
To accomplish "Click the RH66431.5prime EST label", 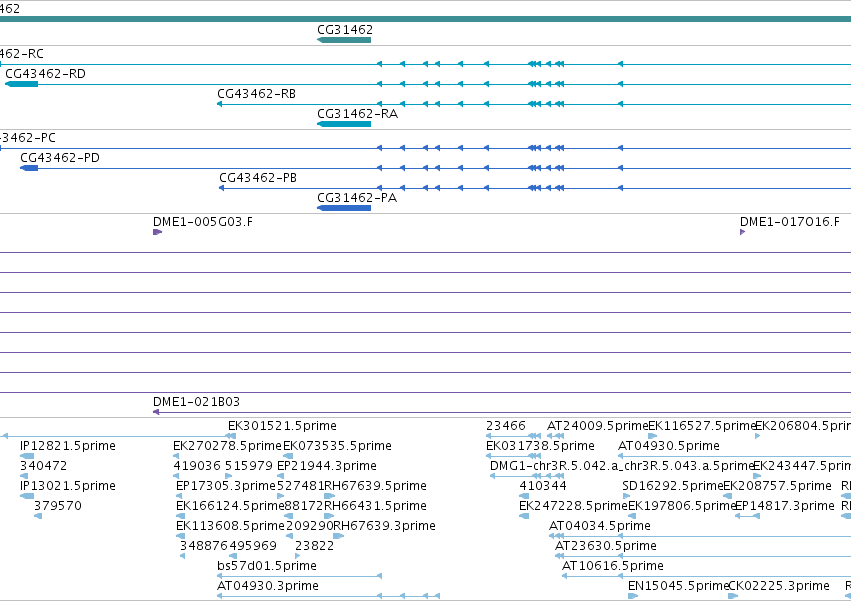I will coord(375,506).
